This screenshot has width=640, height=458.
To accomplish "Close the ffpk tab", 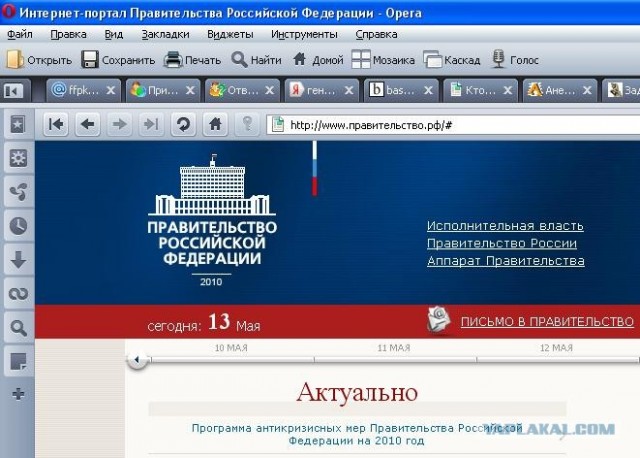I will pyautogui.click(x=111, y=90).
